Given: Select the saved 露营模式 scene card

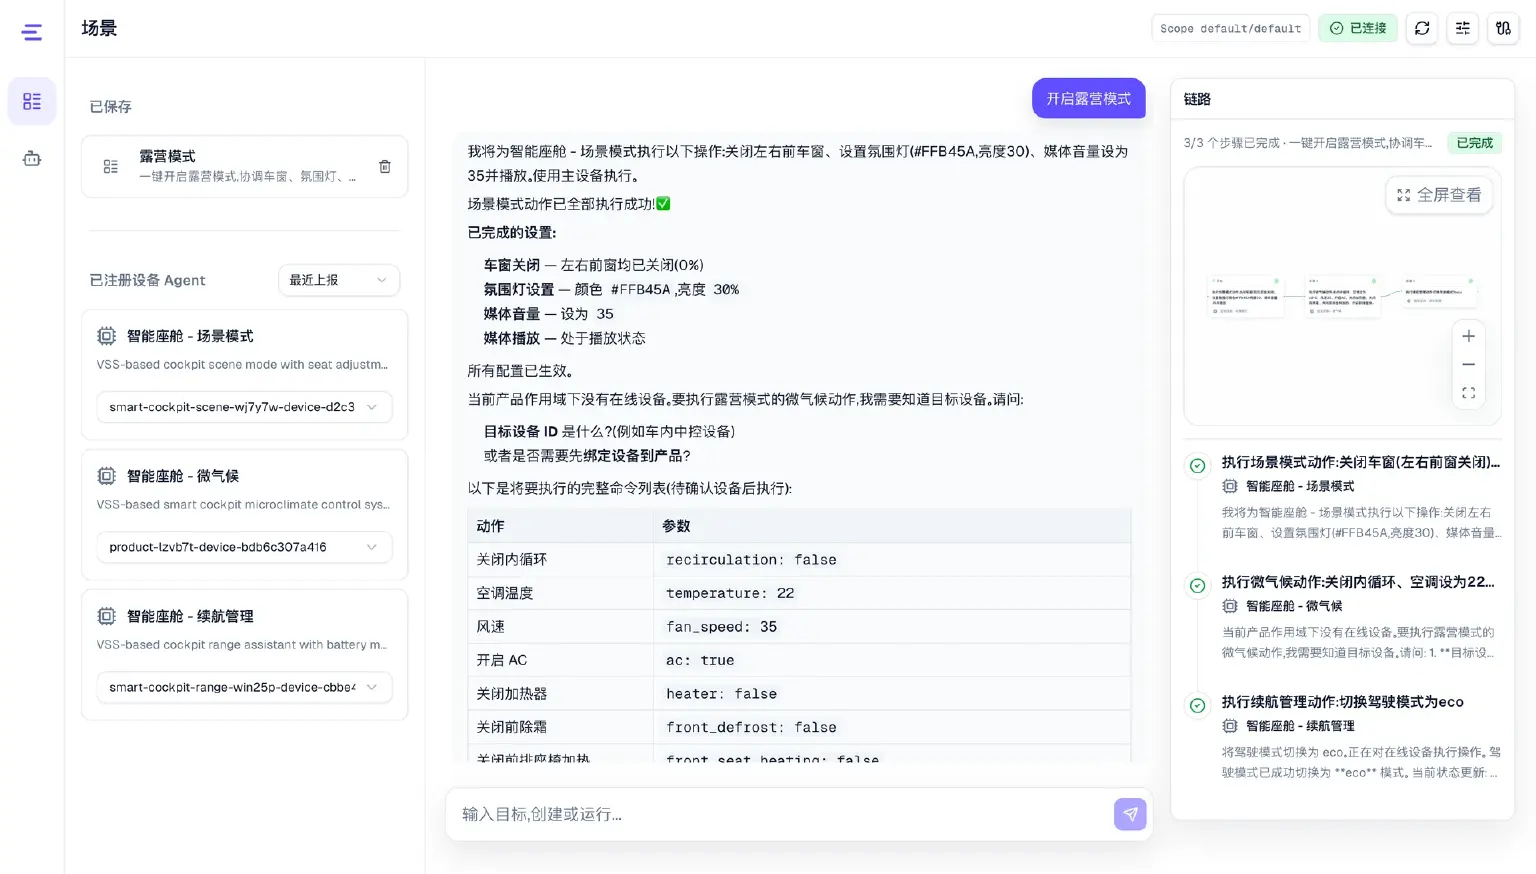Looking at the screenshot, I should tap(244, 166).
